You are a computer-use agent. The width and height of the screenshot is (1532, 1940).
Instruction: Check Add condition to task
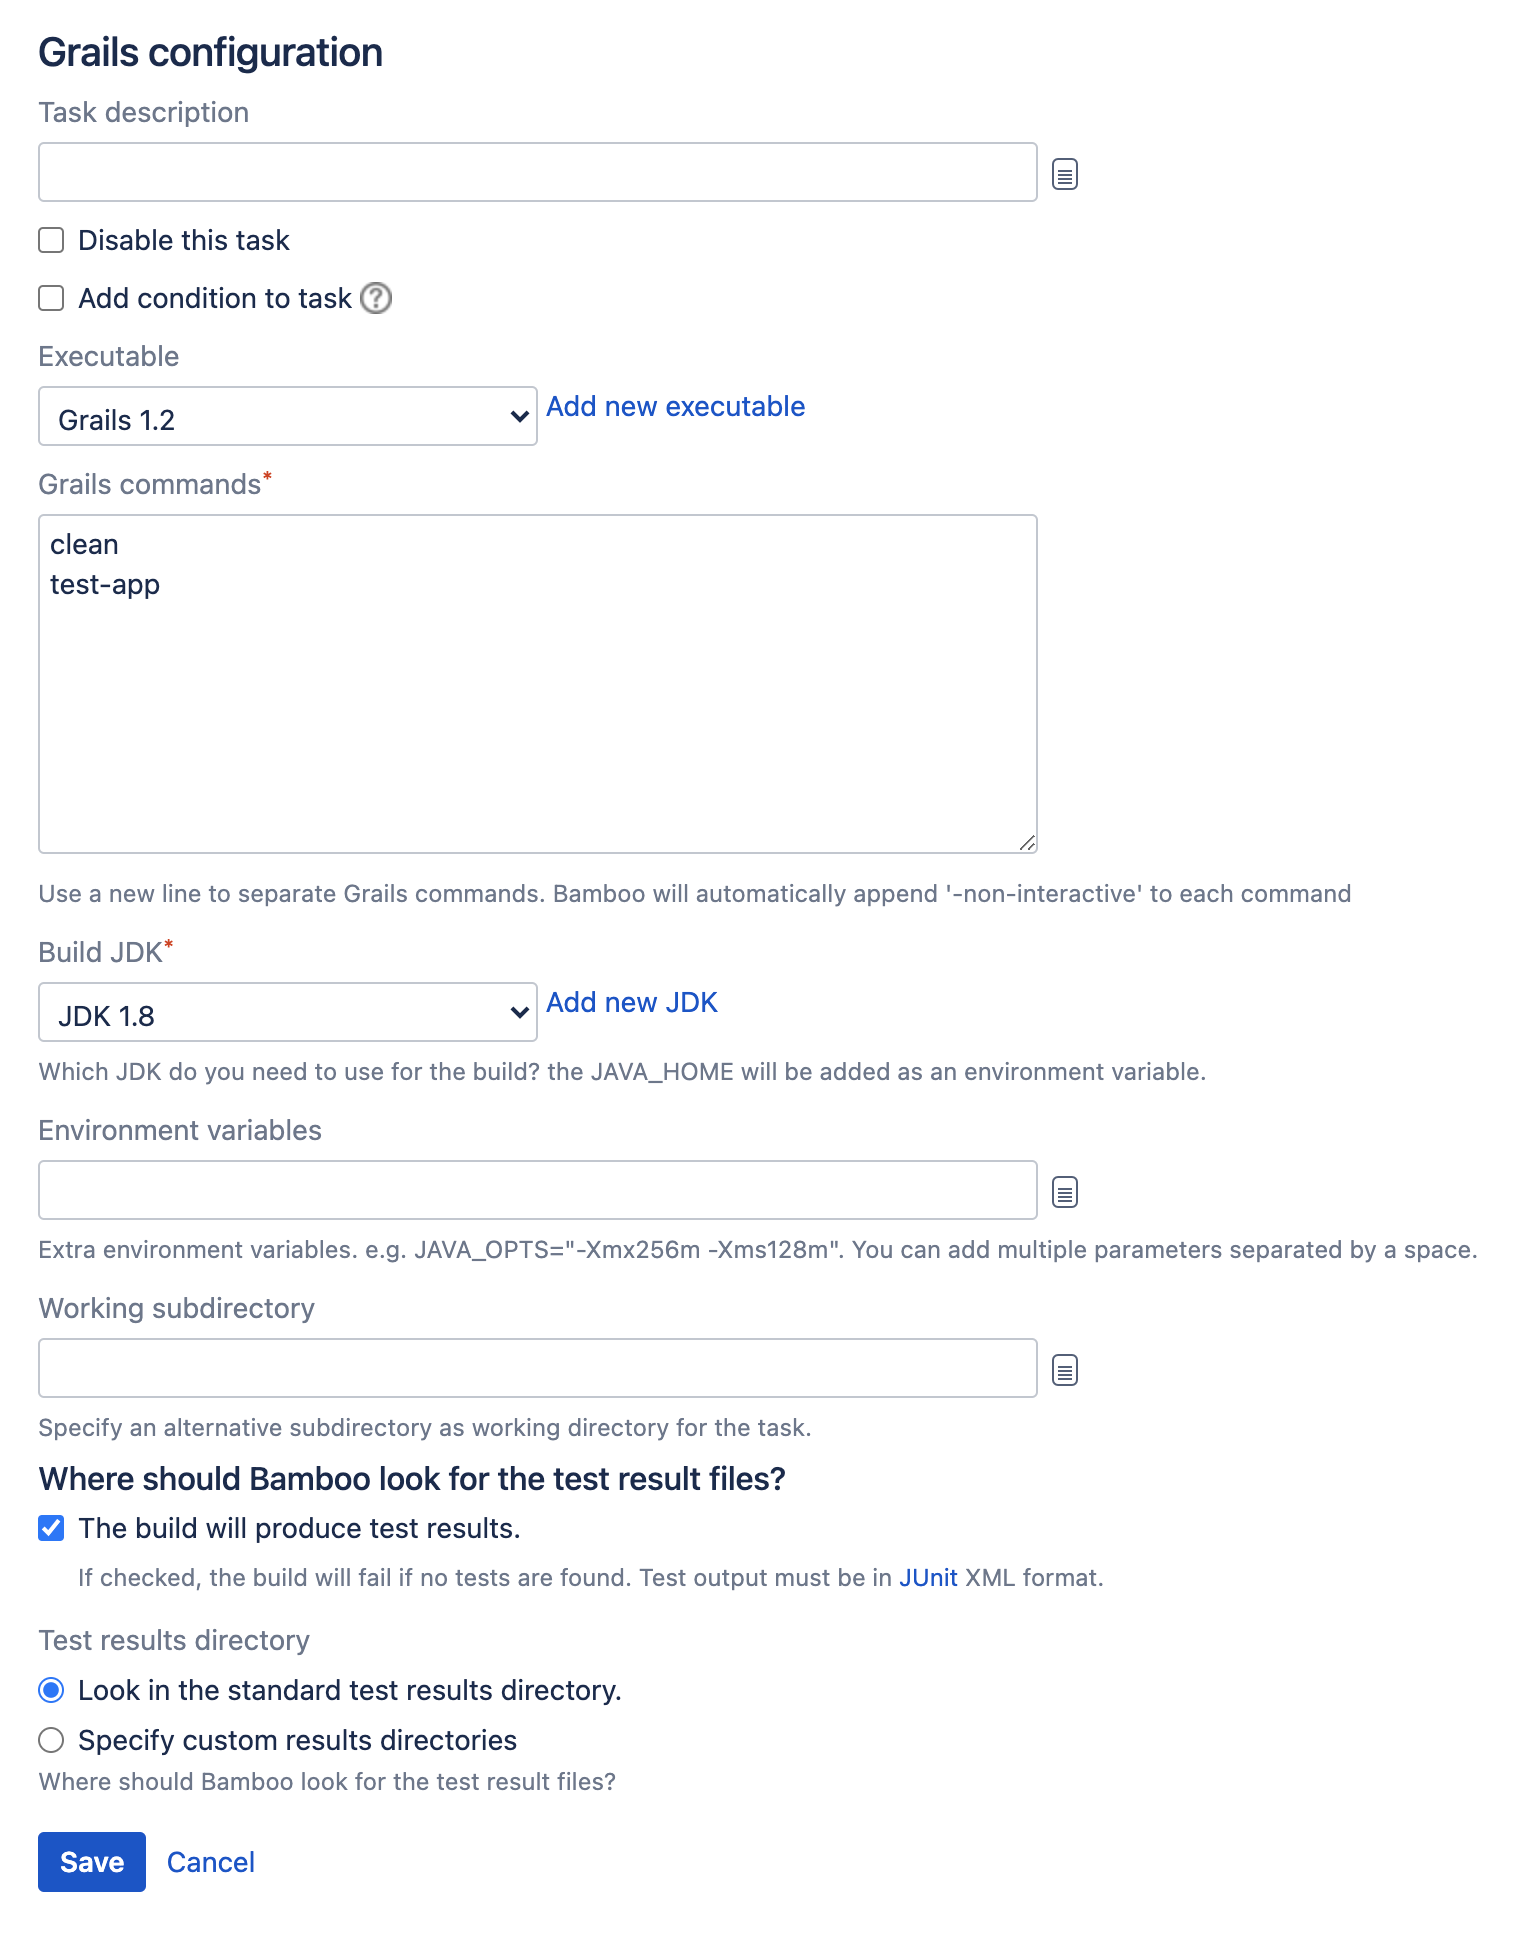tap(50, 298)
